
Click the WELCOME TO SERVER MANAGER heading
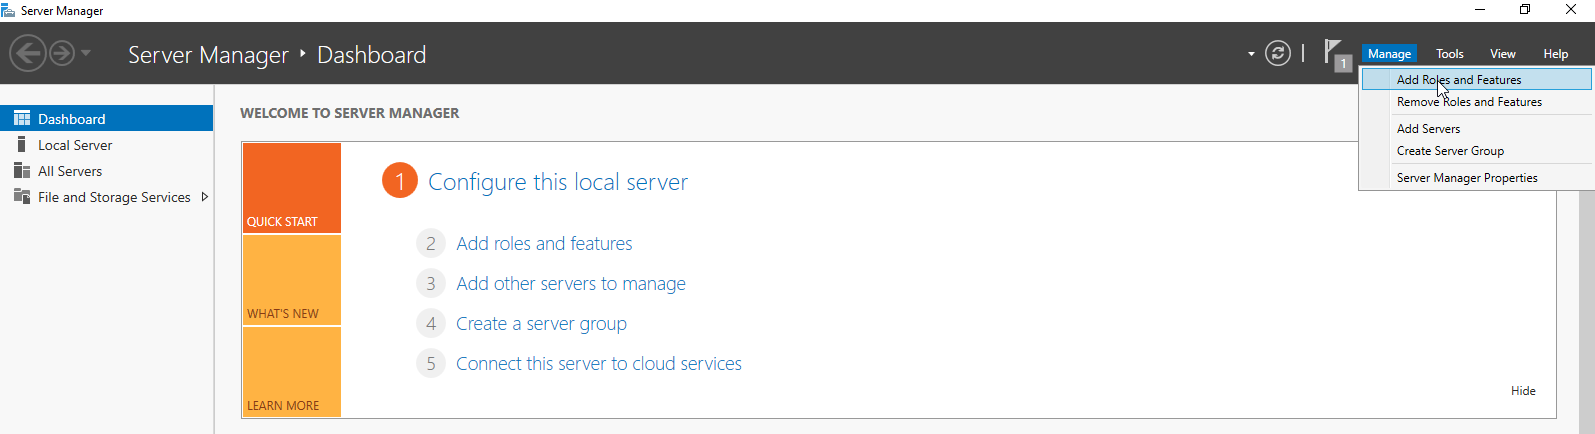[350, 113]
